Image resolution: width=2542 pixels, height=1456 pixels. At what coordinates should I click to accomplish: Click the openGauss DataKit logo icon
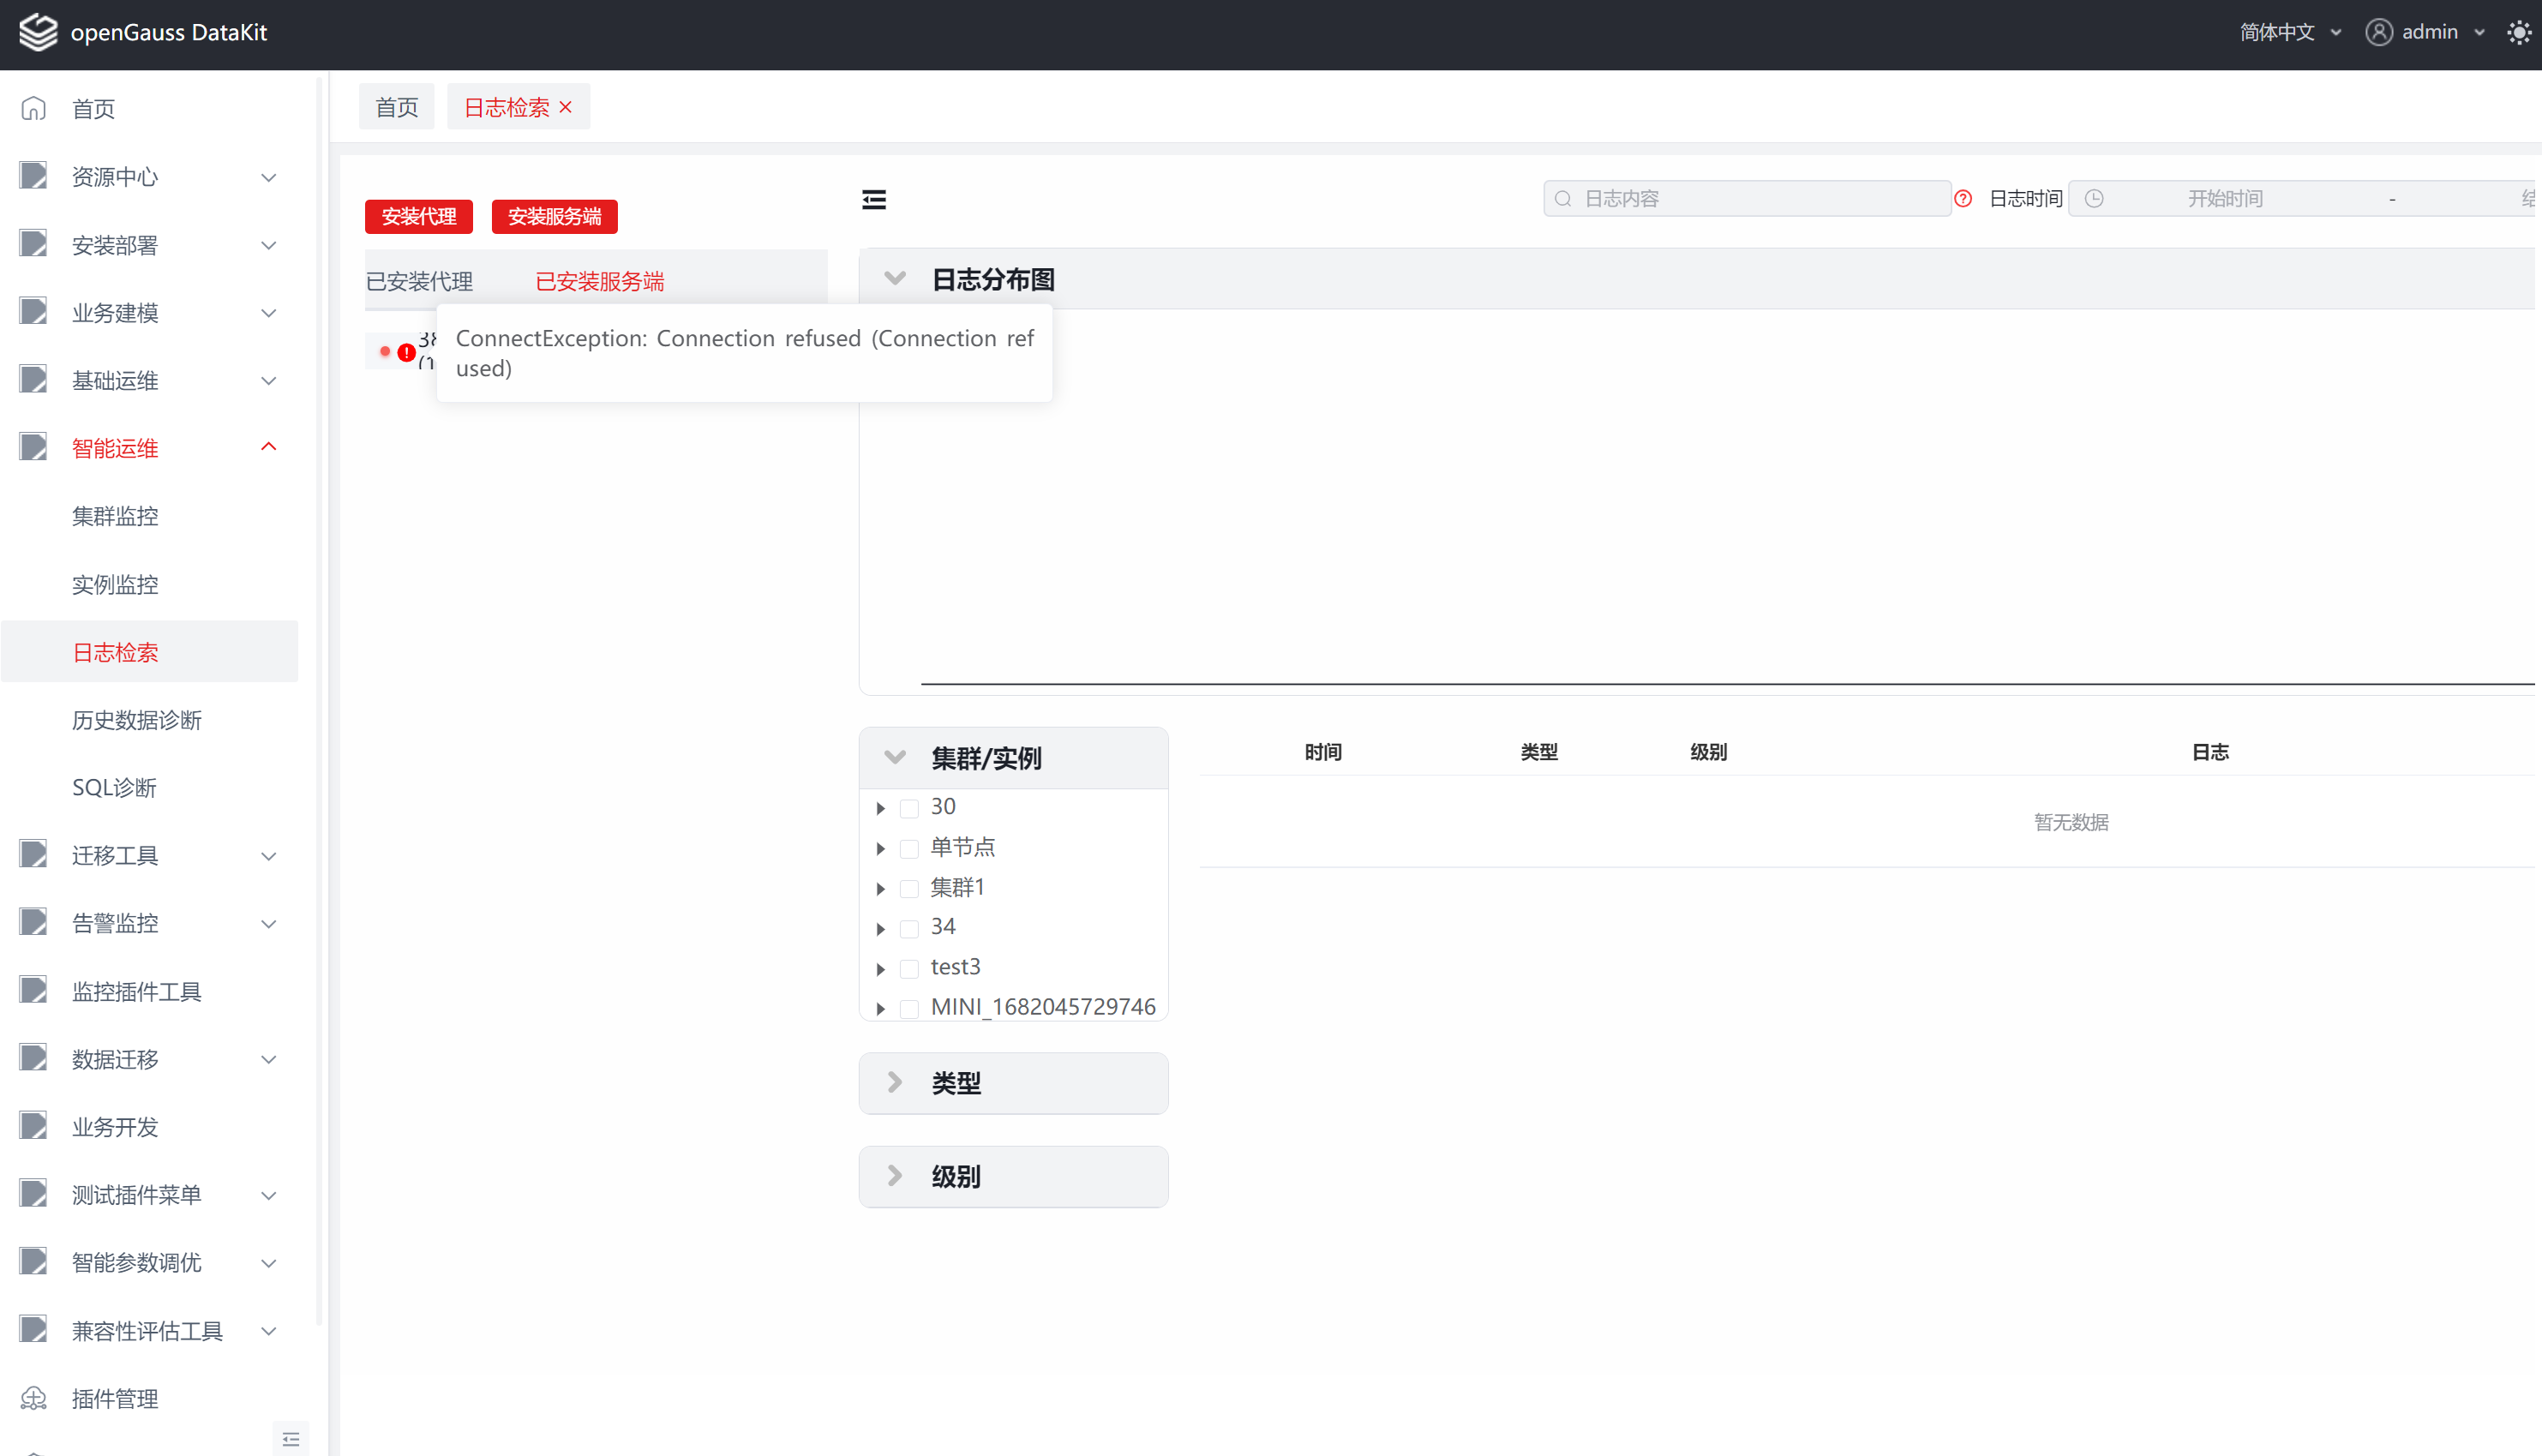38,32
